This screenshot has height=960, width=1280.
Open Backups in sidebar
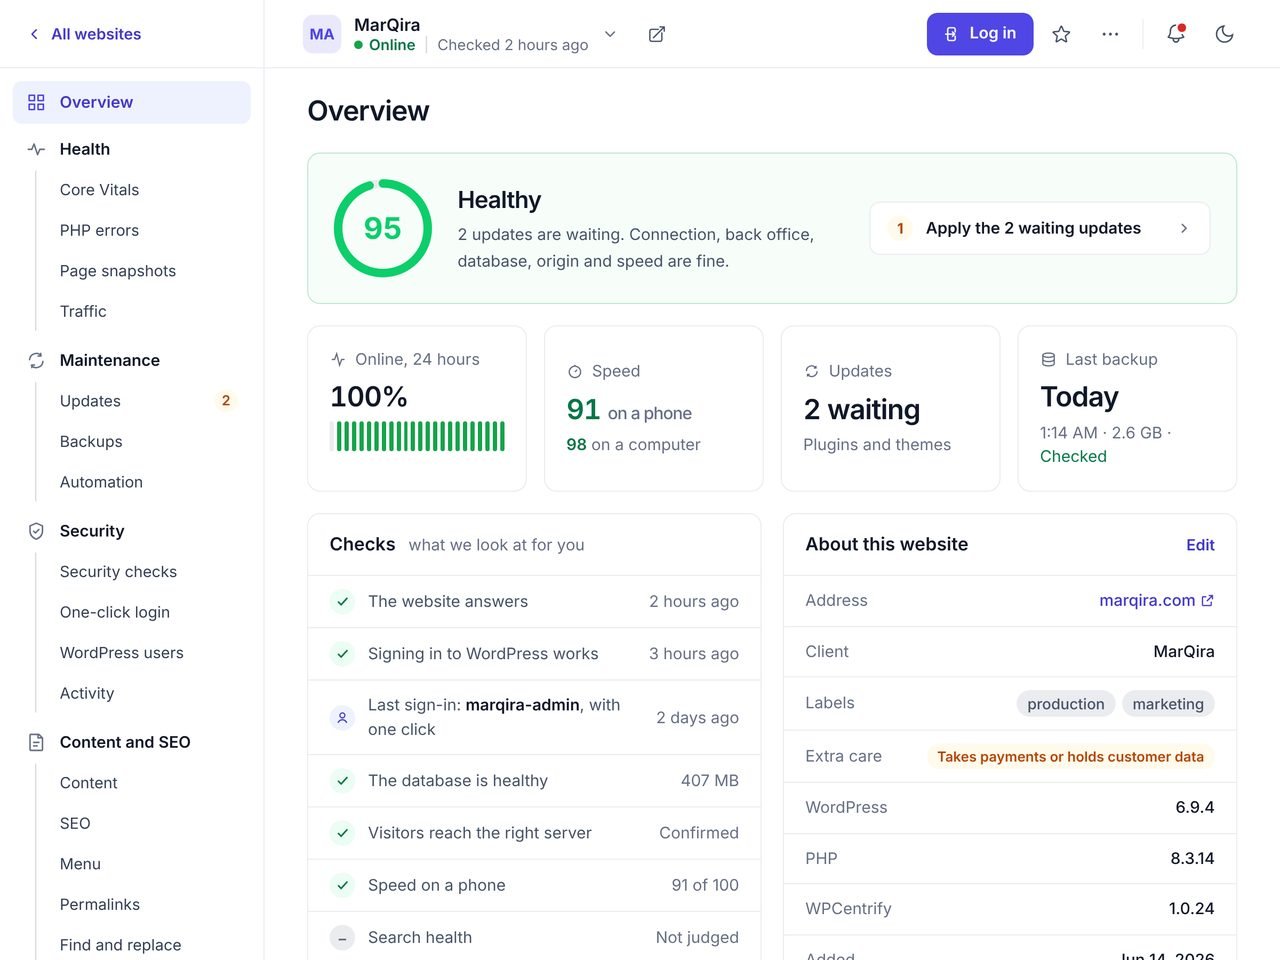(x=91, y=441)
